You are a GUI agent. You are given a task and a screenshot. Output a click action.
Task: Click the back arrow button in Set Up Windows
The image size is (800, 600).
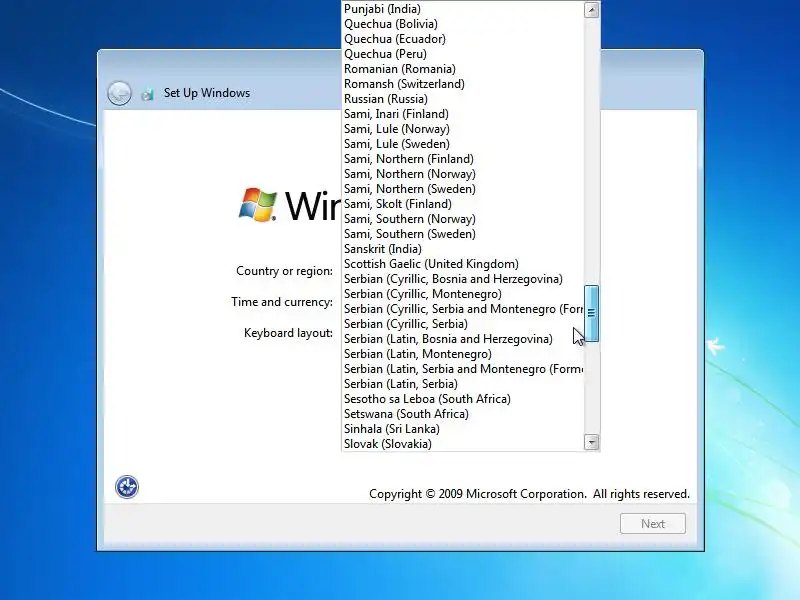tap(119, 93)
